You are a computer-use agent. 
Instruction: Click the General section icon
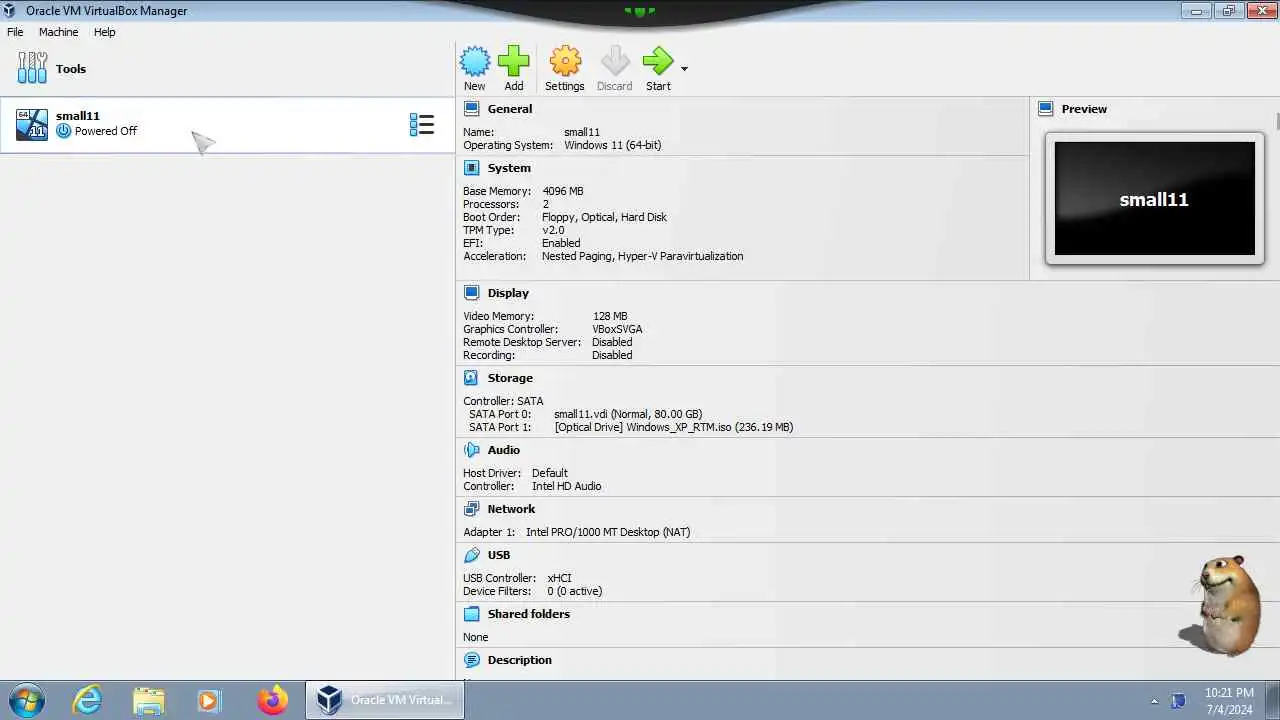coord(471,109)
